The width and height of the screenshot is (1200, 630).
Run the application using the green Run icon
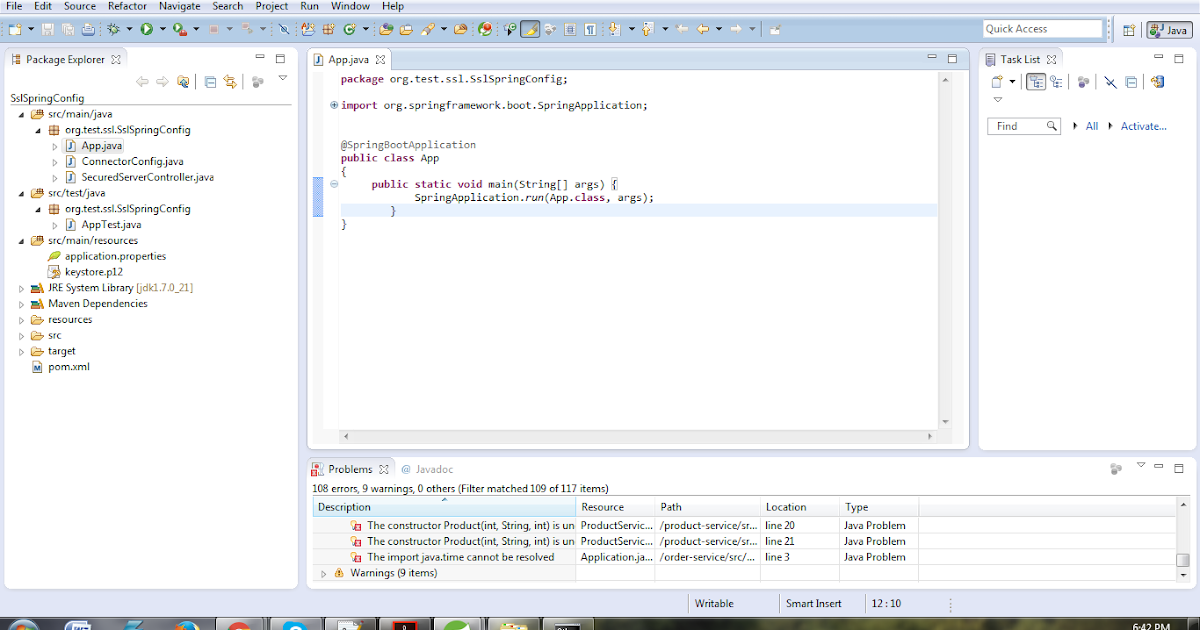[146, 29]
